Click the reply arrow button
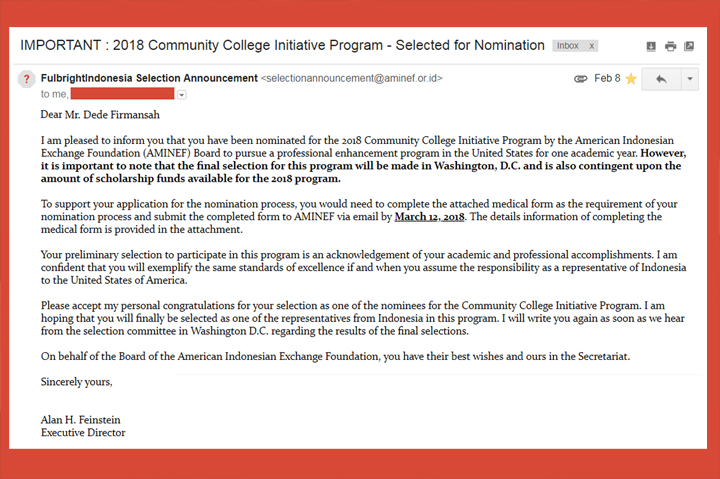The height and width of the screenshot is (479, 720). point(660,79)
